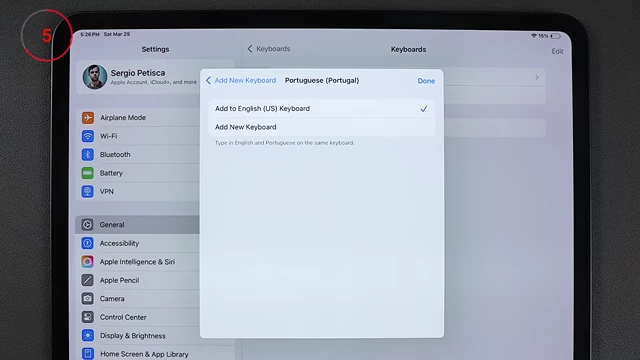Screen dimensions: 640x360
Task: Tap time 5:26 PM in status bar
Action: 90,34
